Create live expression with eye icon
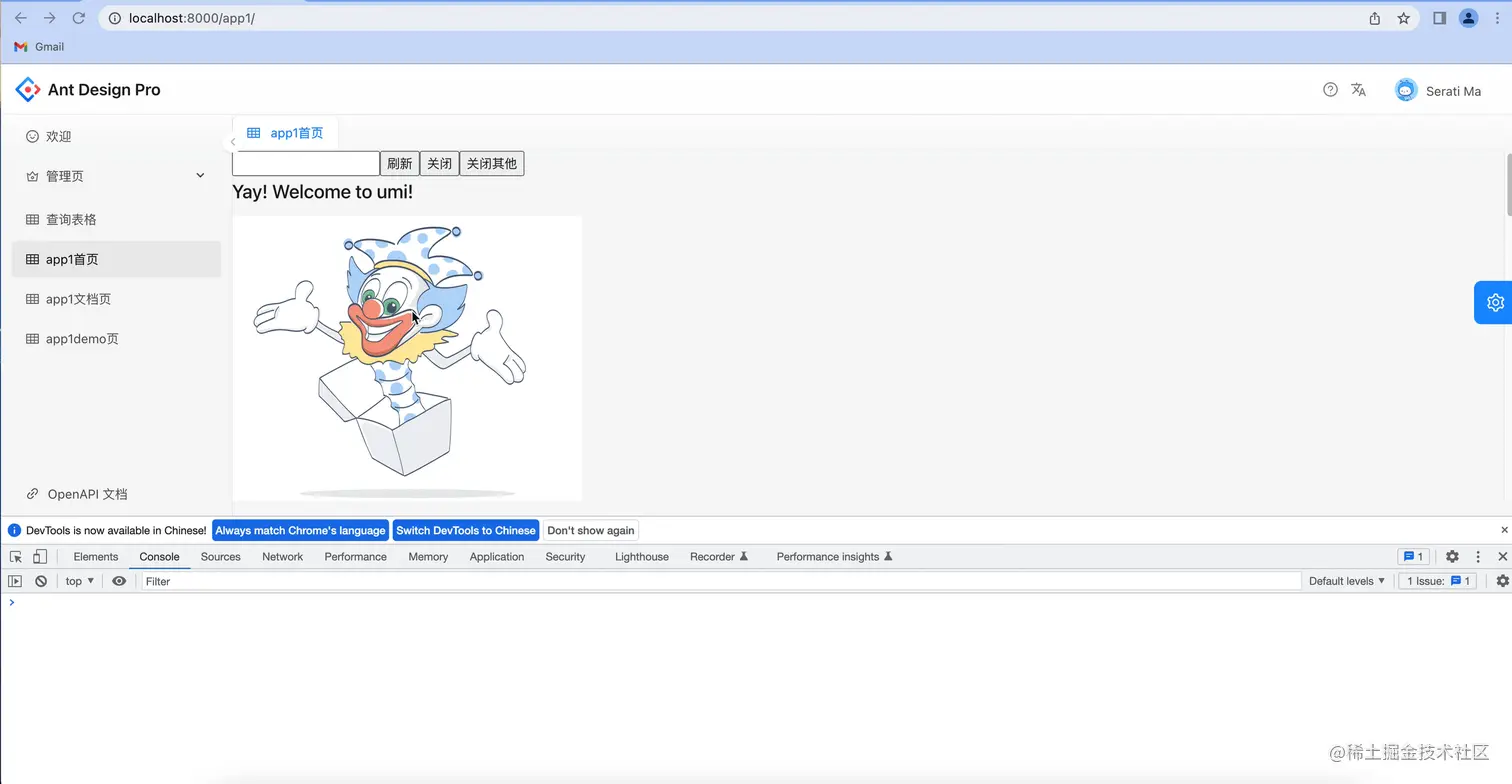 pos(119,581)
